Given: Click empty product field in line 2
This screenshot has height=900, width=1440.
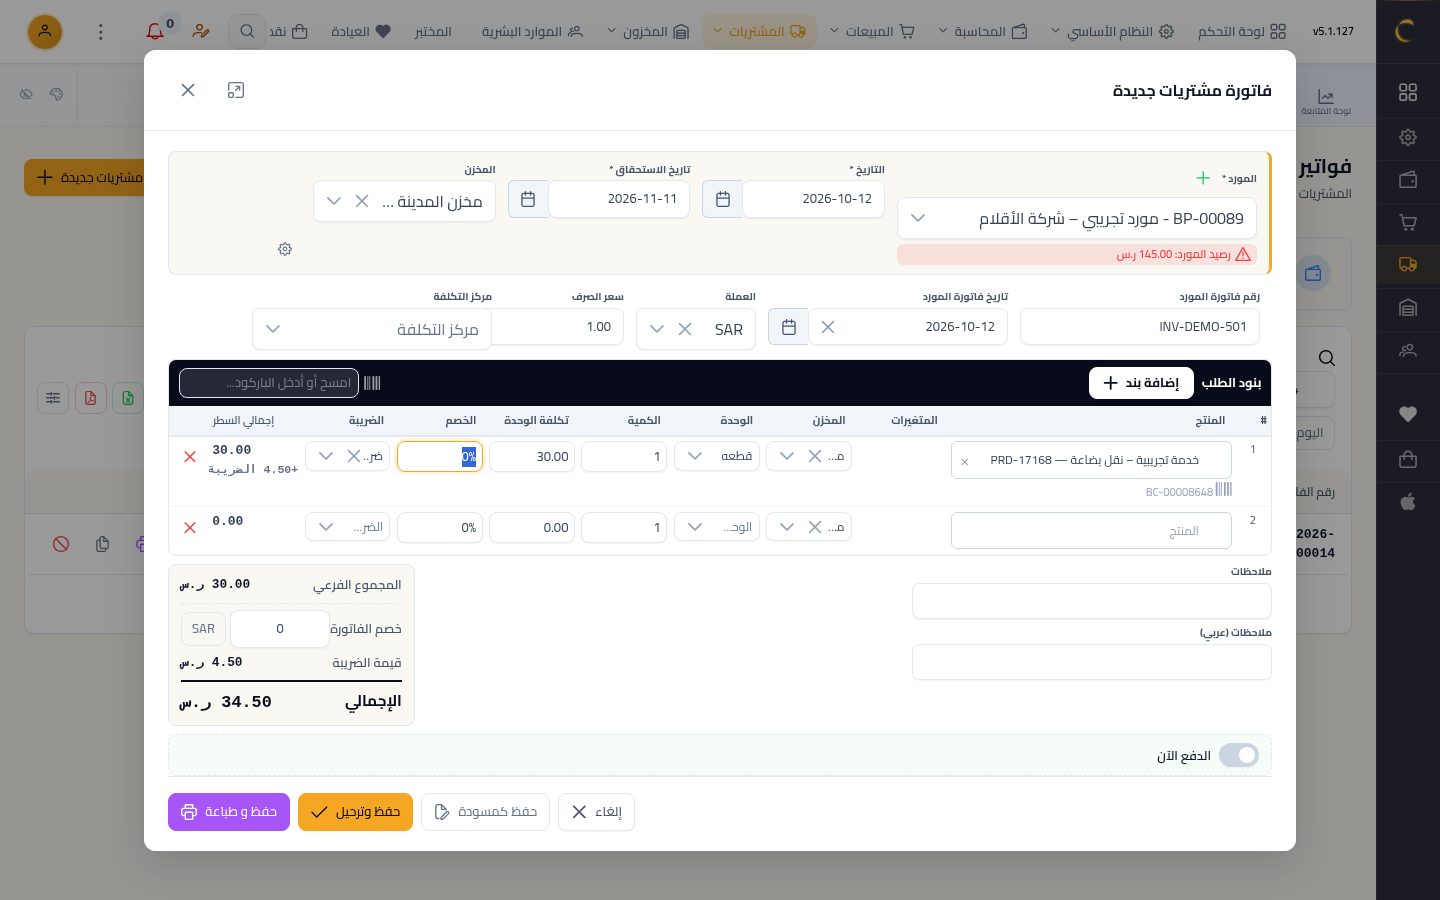Looking at the screenshot, I should (x=1091, y=531).
